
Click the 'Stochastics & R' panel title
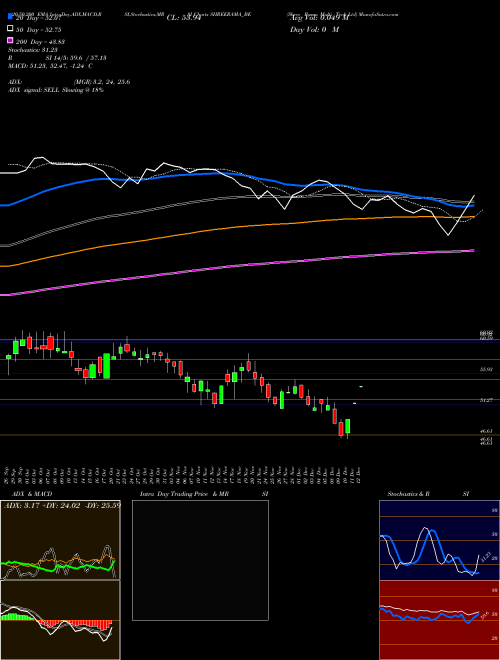408,494
